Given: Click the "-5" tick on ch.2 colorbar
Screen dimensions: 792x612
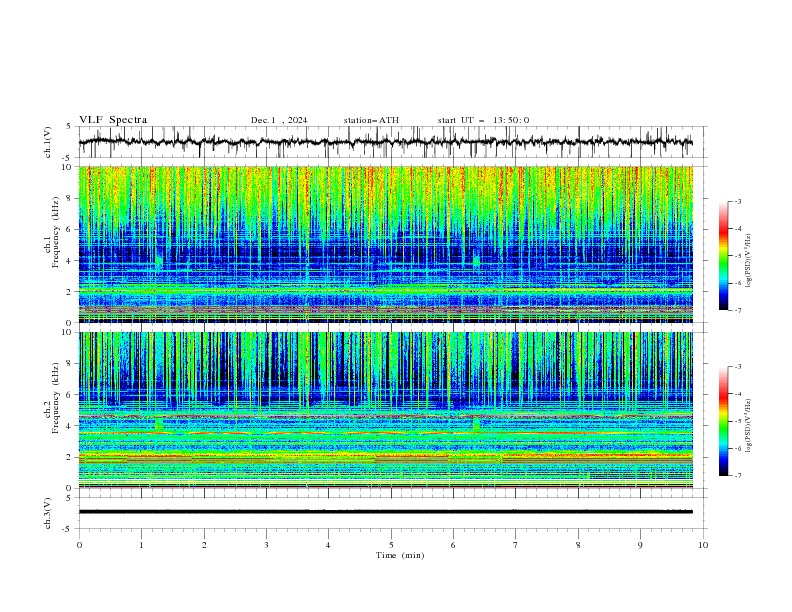Looking at the screenshot, I should [x=737, y=421].
